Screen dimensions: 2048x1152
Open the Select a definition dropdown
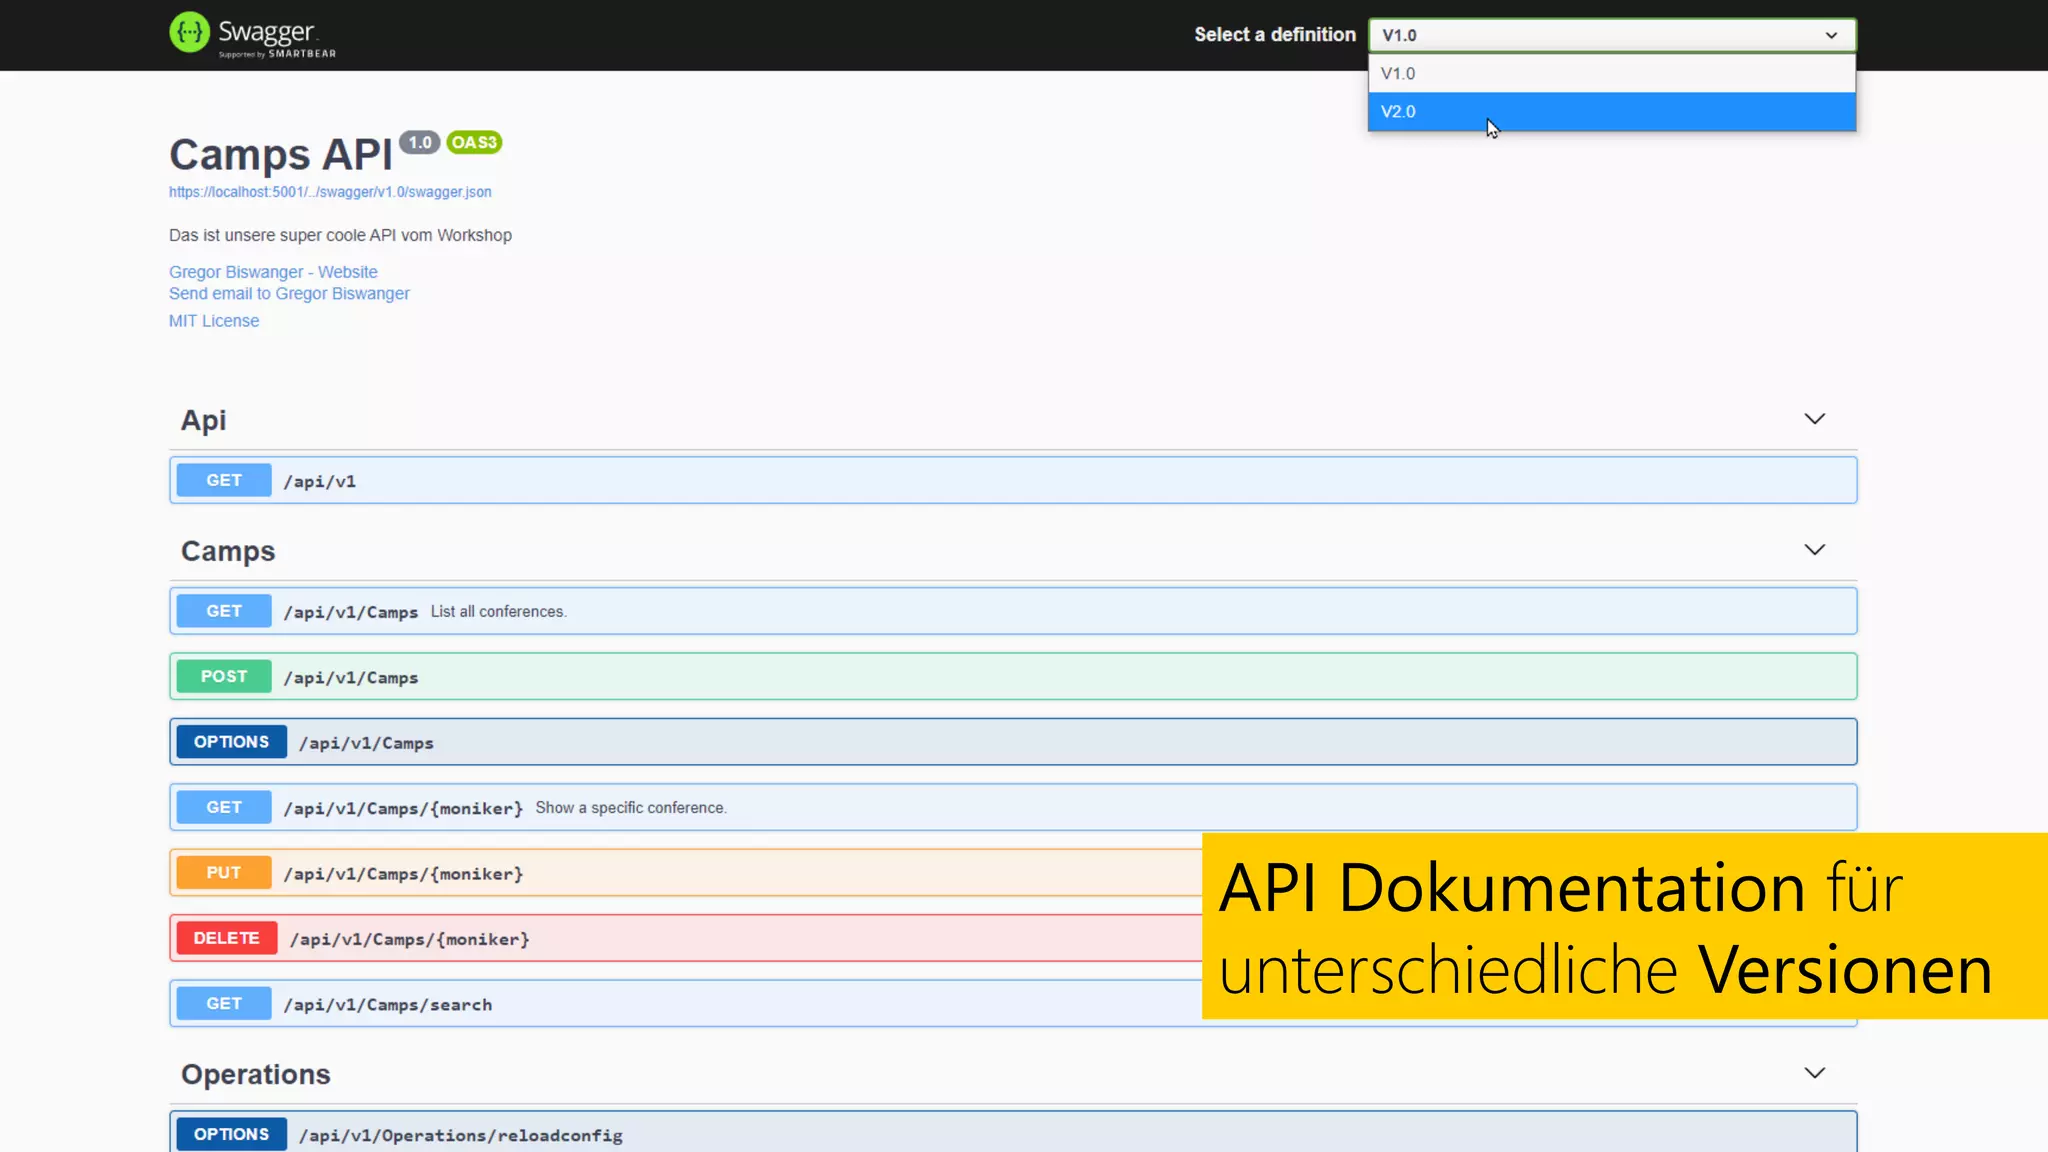[x=1612, y=35]
